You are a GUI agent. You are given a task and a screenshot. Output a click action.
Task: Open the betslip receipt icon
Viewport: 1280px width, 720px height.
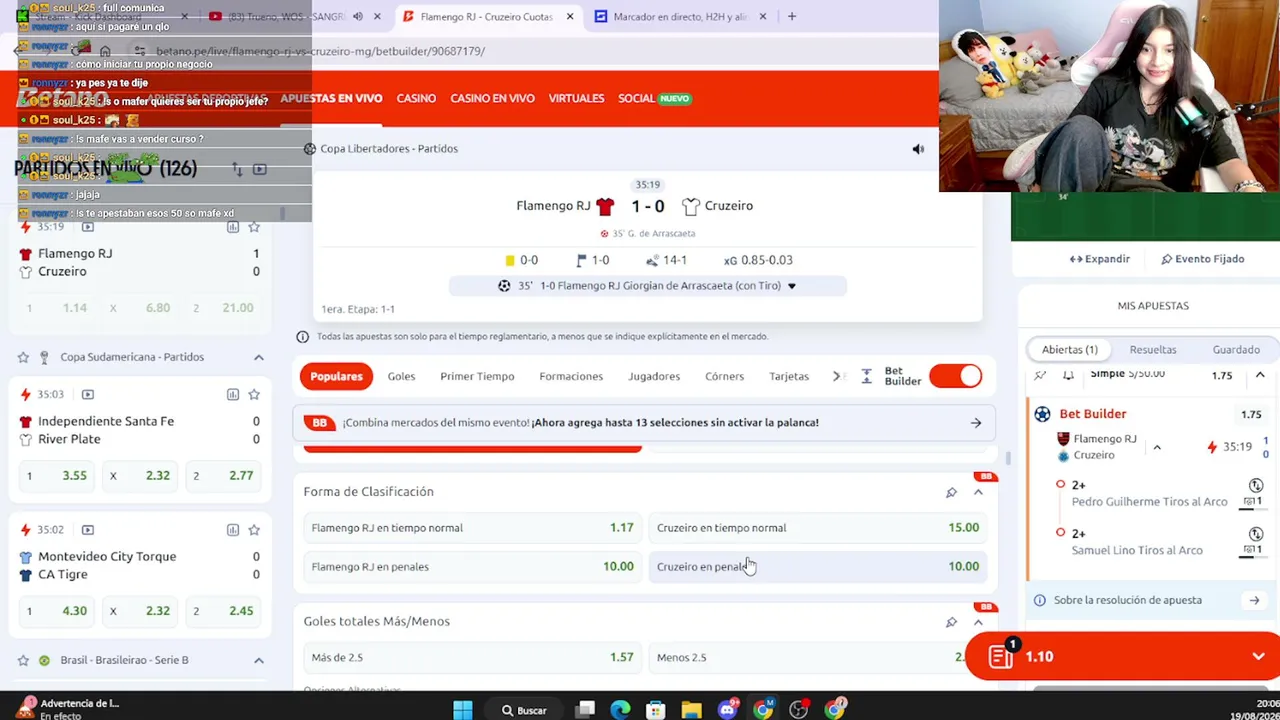[x=1000, y=656]
